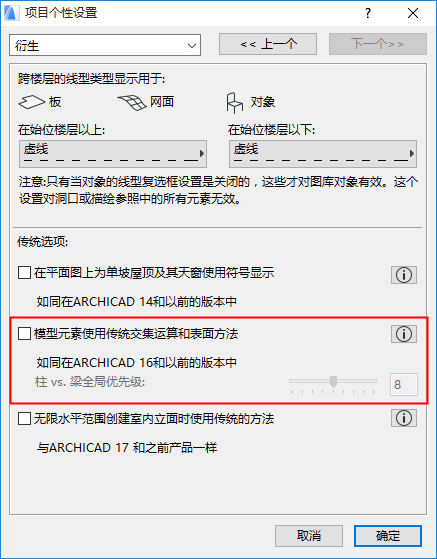
Task: Click info icon for interior elevation option
Action: click(x=403, y=418)
